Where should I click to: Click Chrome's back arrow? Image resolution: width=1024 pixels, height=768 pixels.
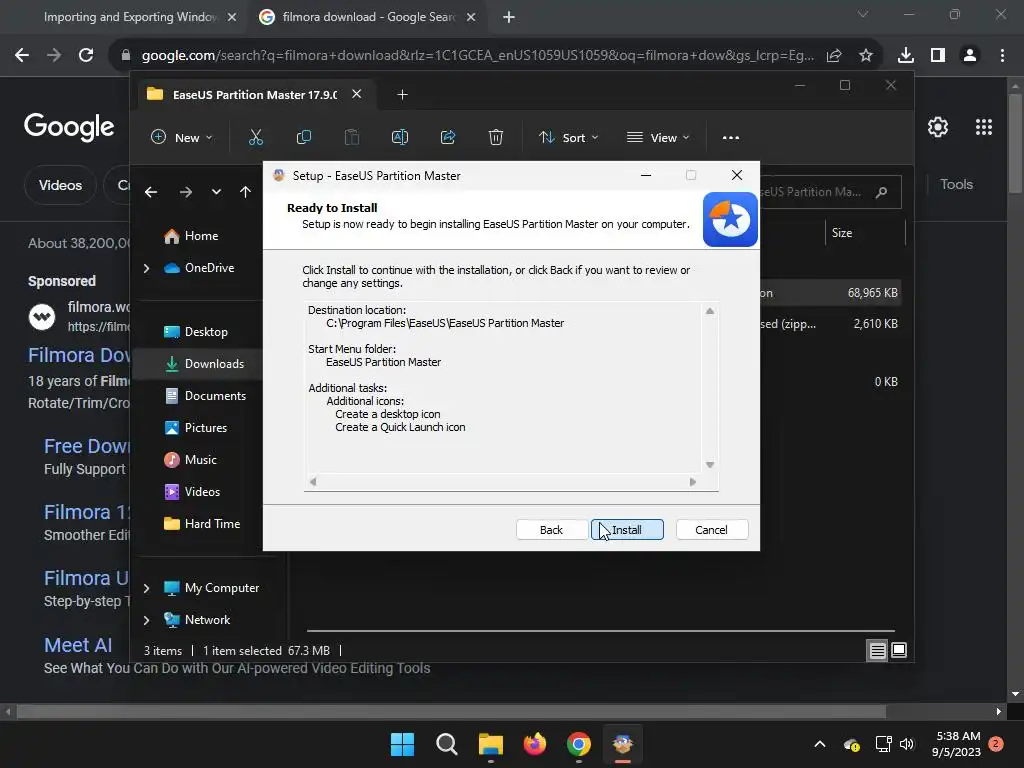coord(22,56)
